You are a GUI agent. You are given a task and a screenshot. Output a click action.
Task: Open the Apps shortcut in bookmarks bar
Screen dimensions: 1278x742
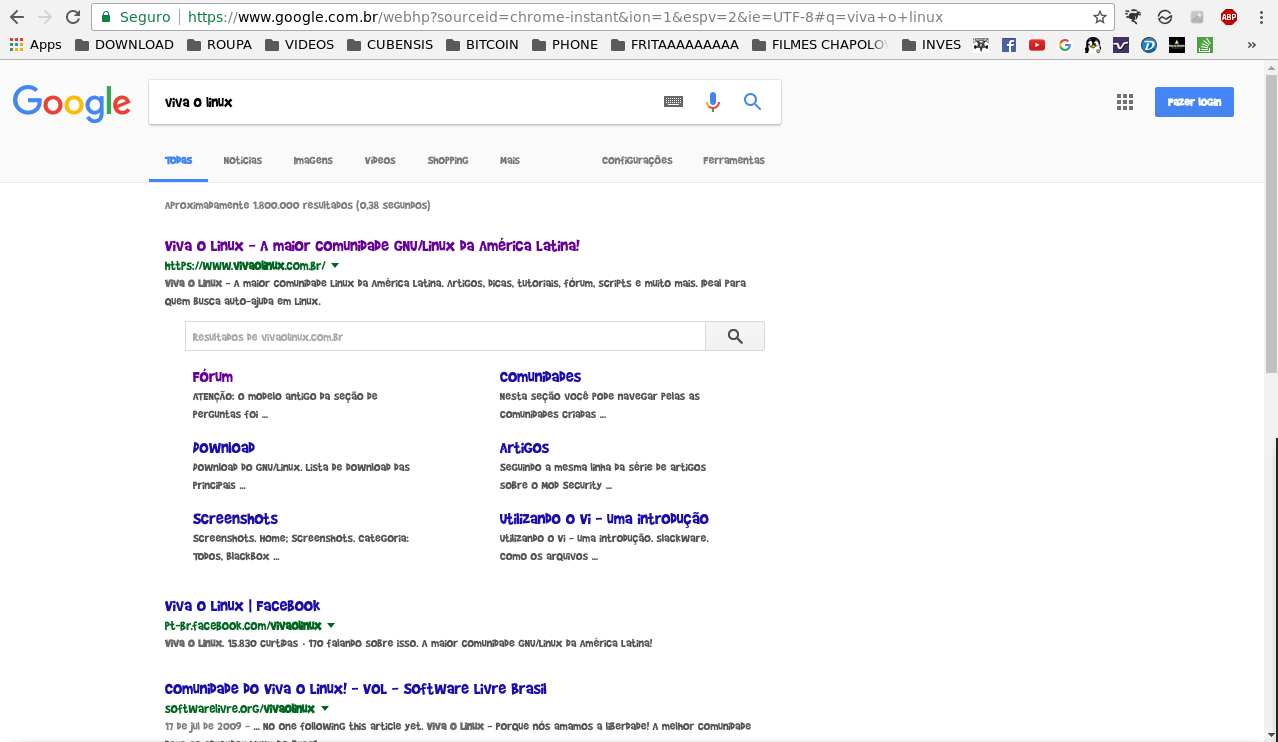36,45
